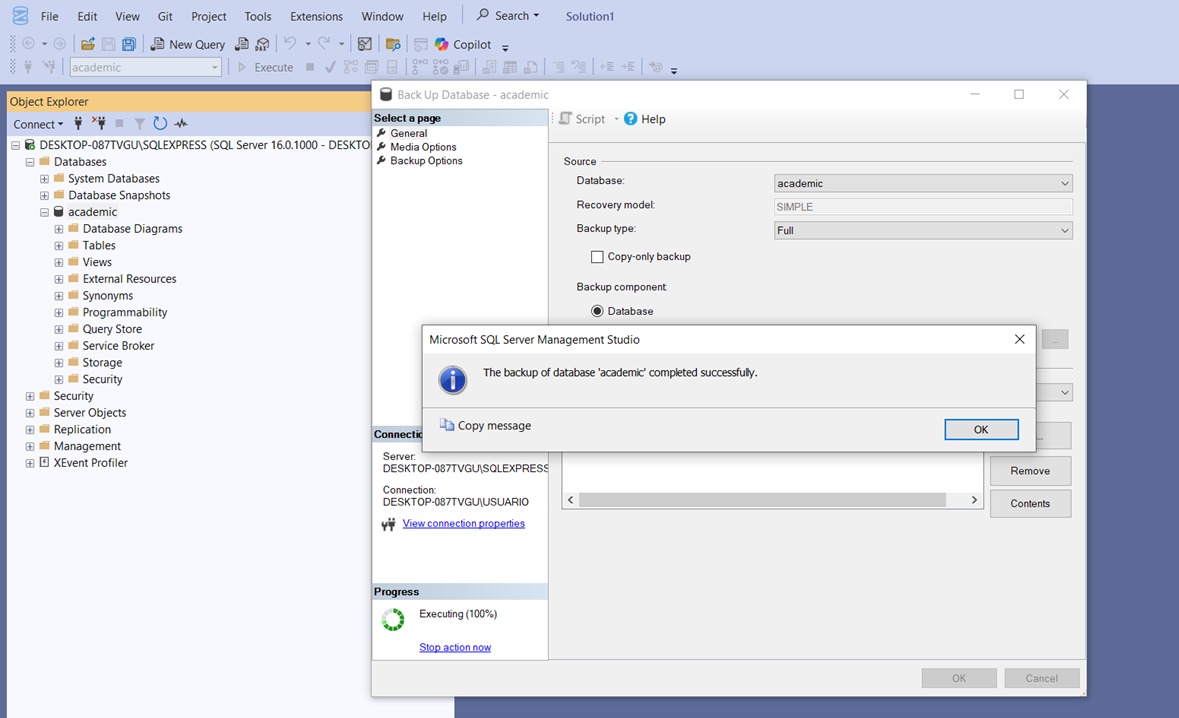
Task: Click the New Query toolbar button
Action: pos(187,44)
